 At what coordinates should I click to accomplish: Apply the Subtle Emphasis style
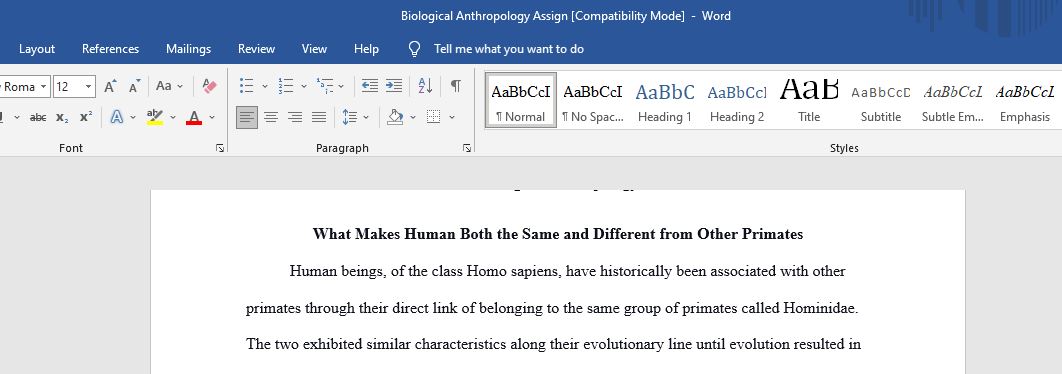coord(953,100)
